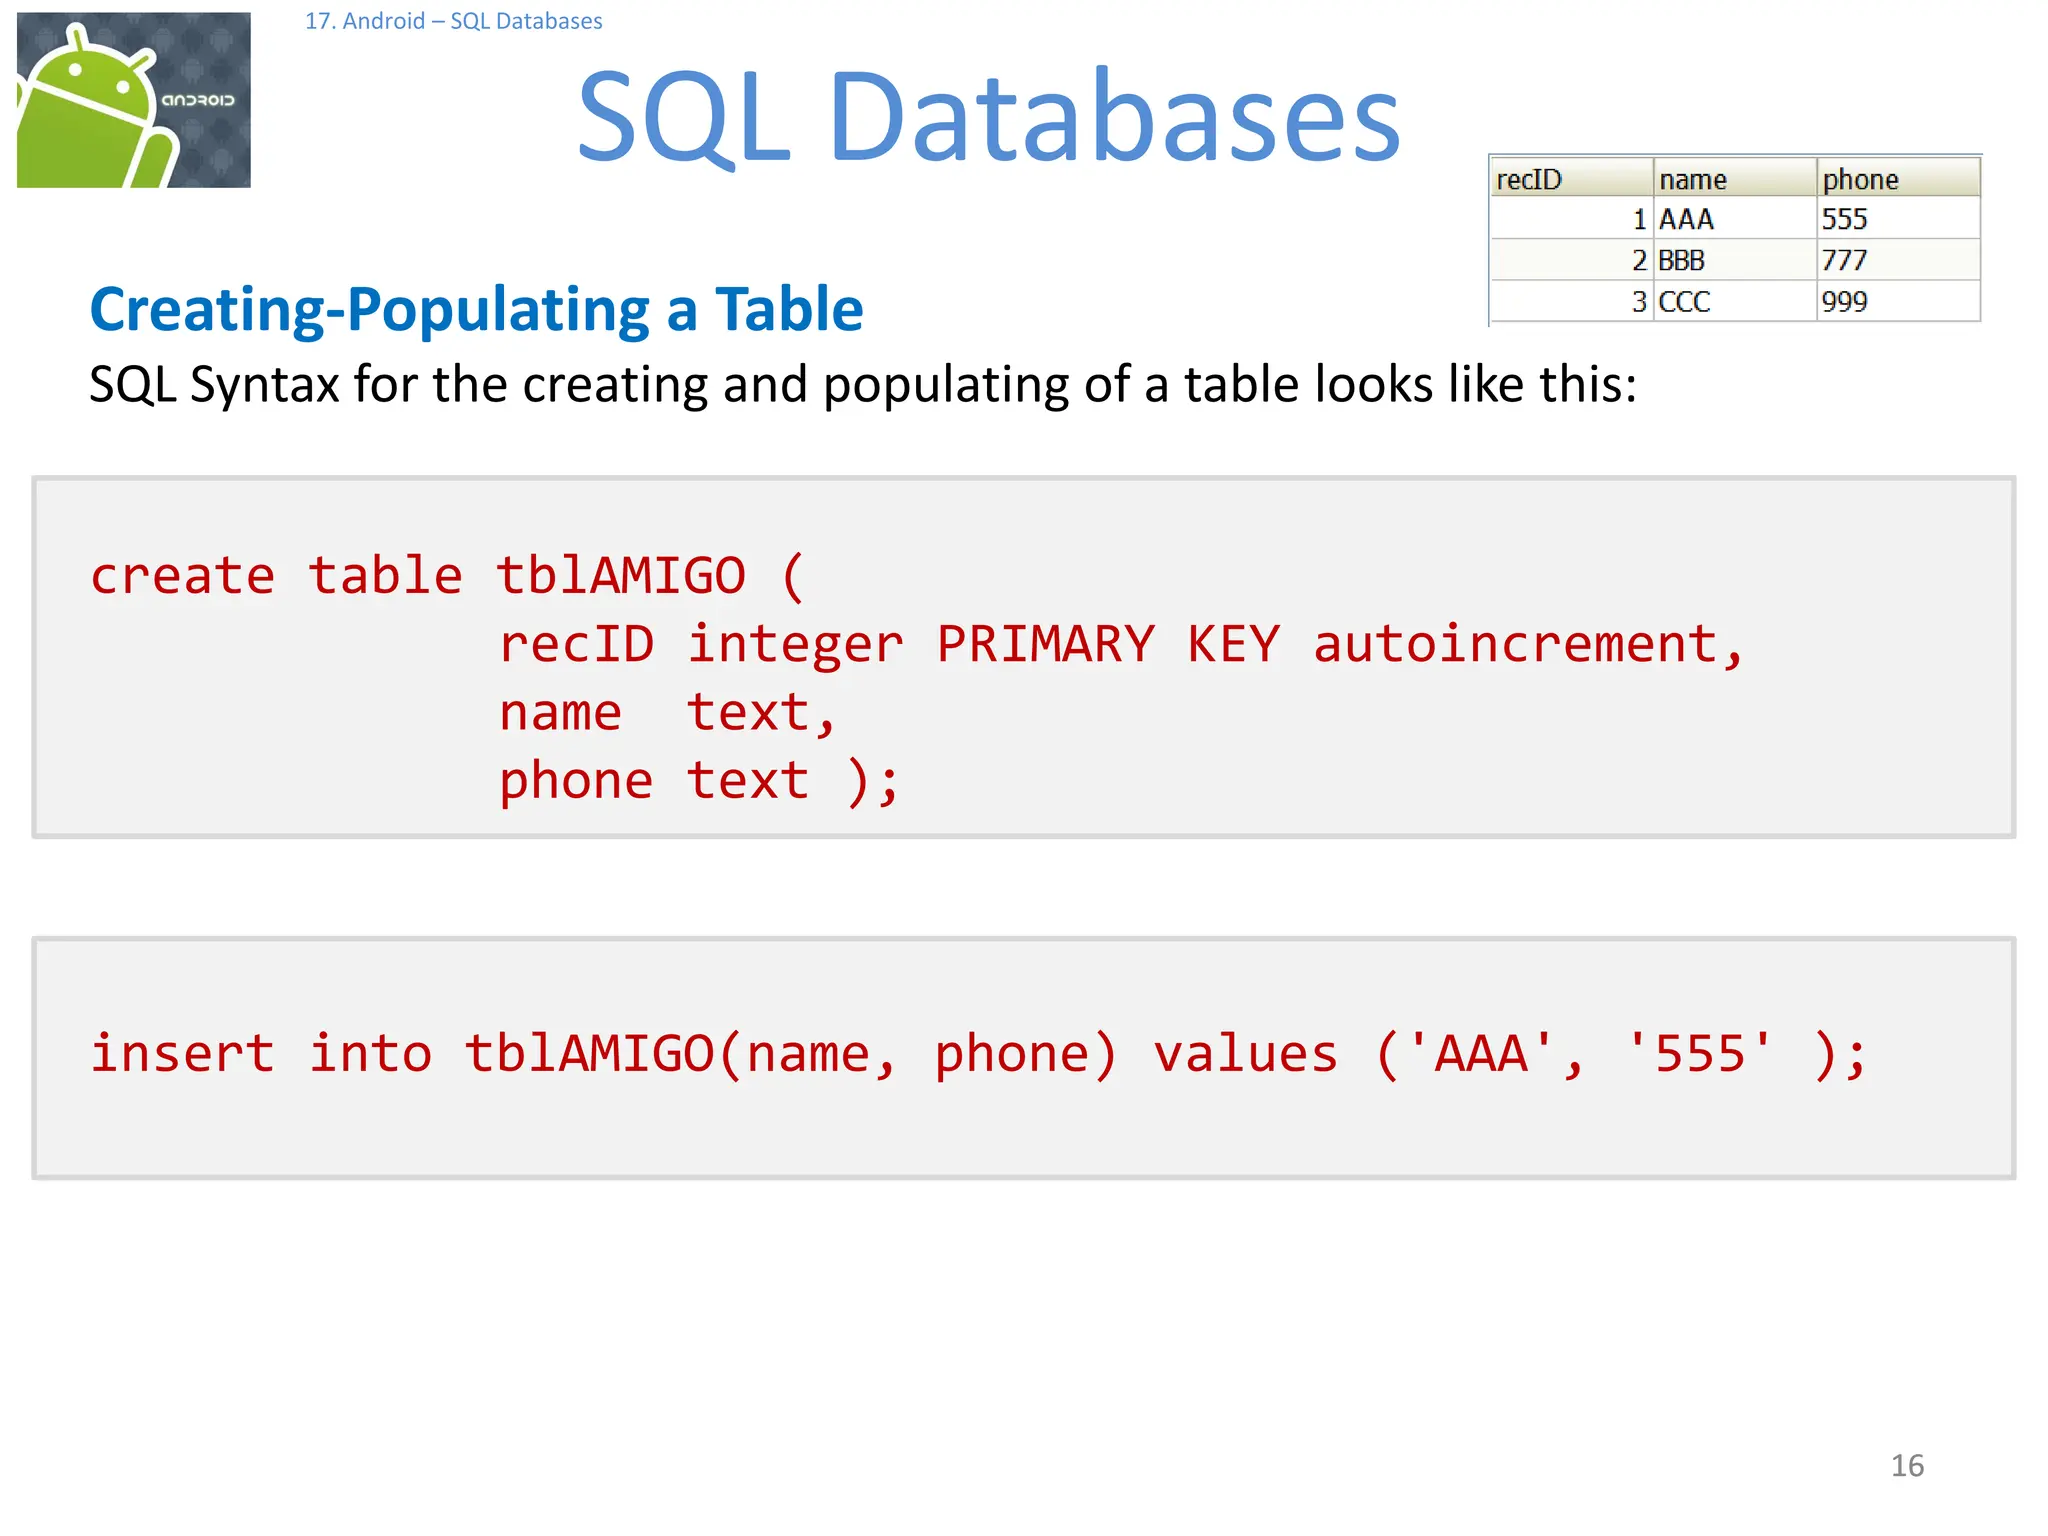This screenshot has height=1536, width=2048.
Task: Click the slide page number 16
Action: [1907, 1466]
